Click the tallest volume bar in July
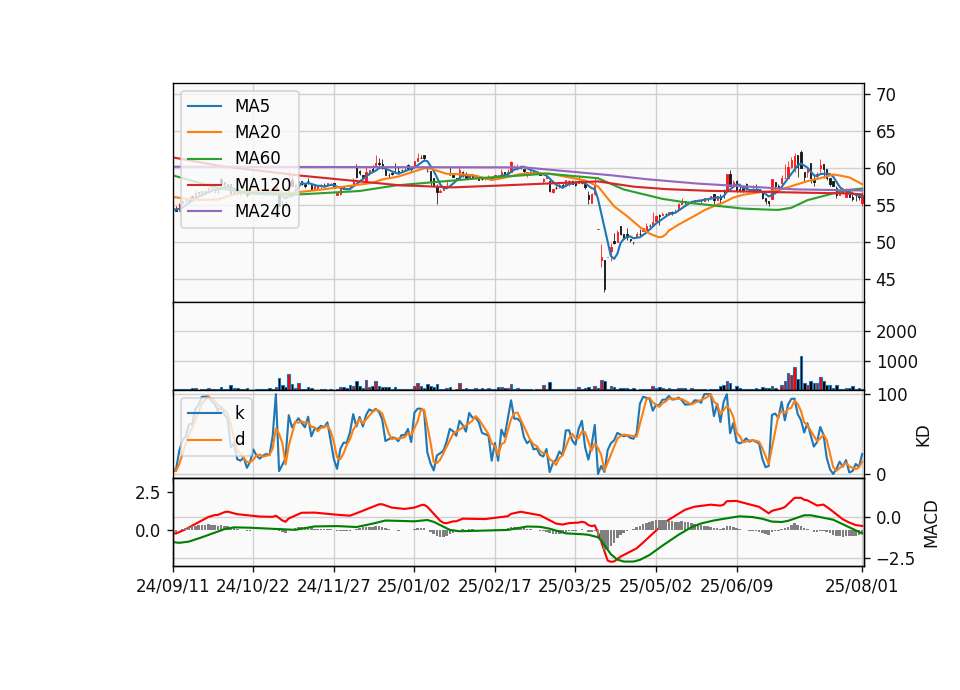The image size is (960, 690). coord(801,373)
